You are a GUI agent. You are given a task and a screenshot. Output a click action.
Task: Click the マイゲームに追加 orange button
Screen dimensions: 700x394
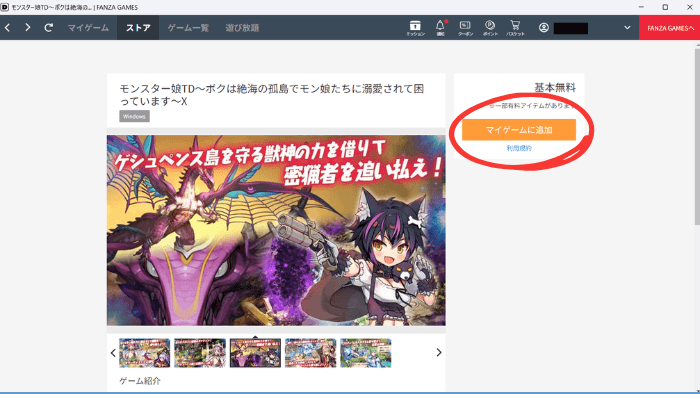519,130
